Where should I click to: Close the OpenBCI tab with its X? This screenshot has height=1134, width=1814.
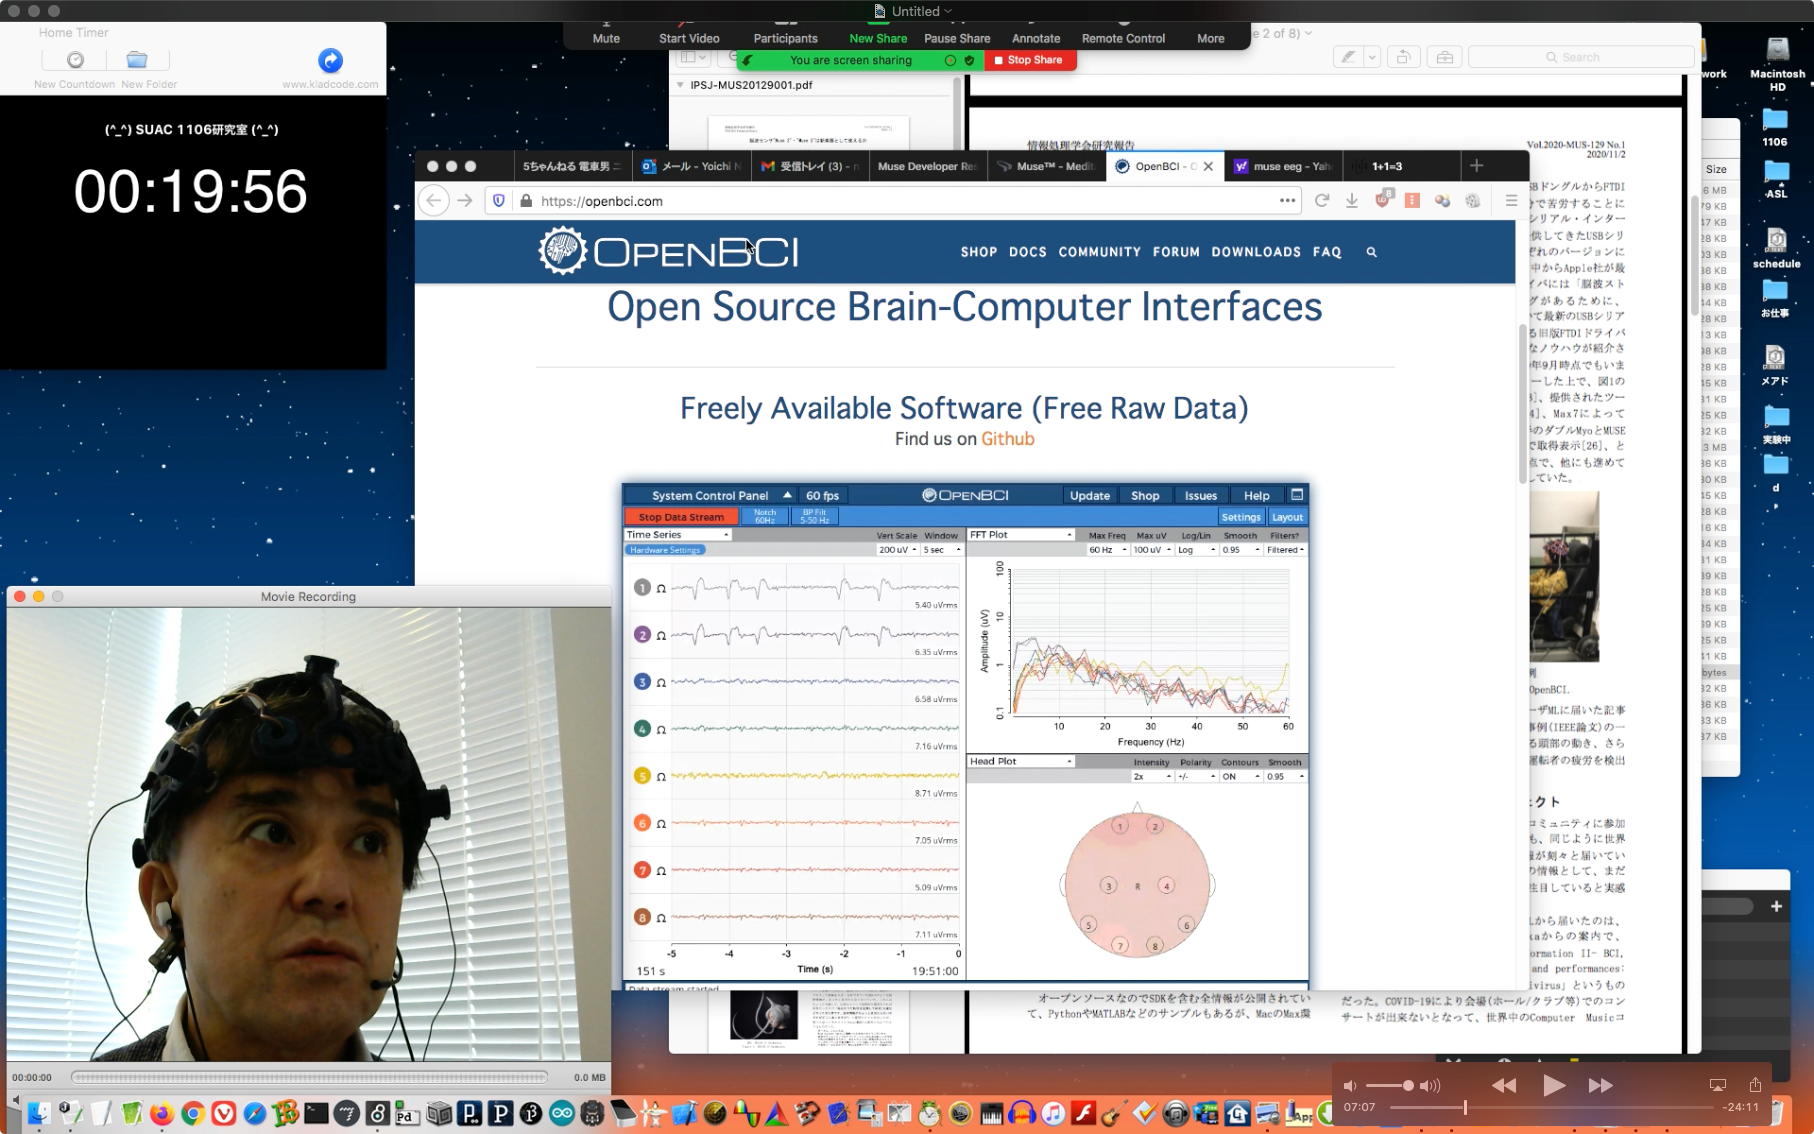click(1208, 166)
